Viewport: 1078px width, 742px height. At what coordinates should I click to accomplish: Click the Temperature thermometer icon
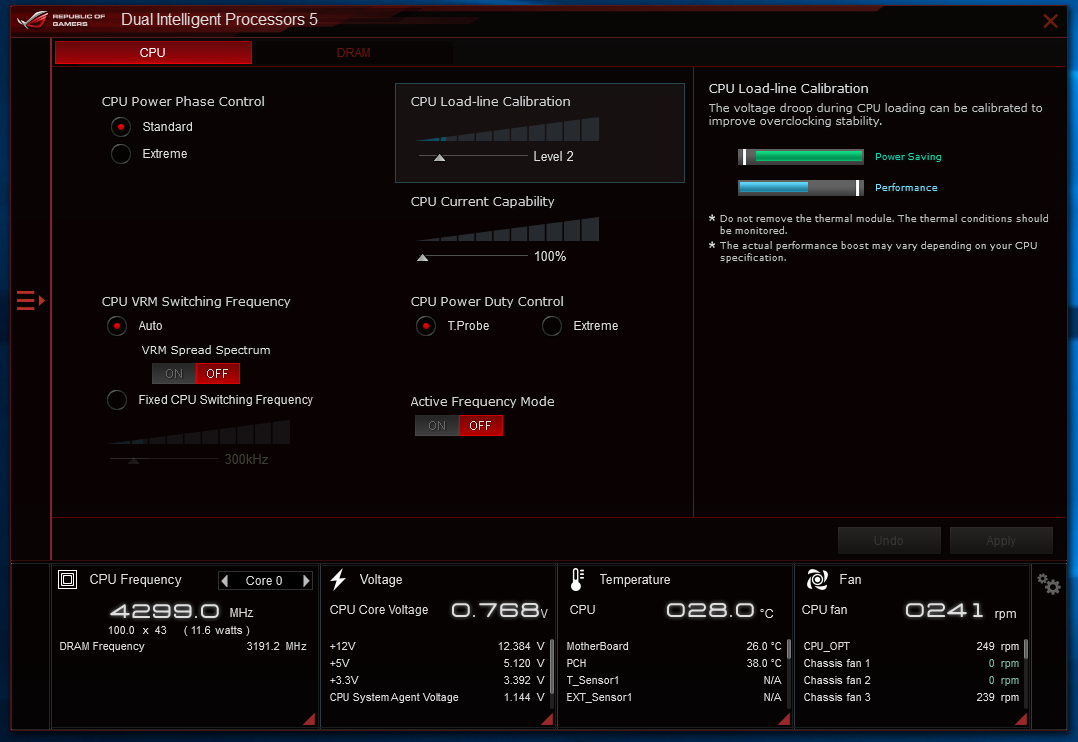[x=578, y=580]
